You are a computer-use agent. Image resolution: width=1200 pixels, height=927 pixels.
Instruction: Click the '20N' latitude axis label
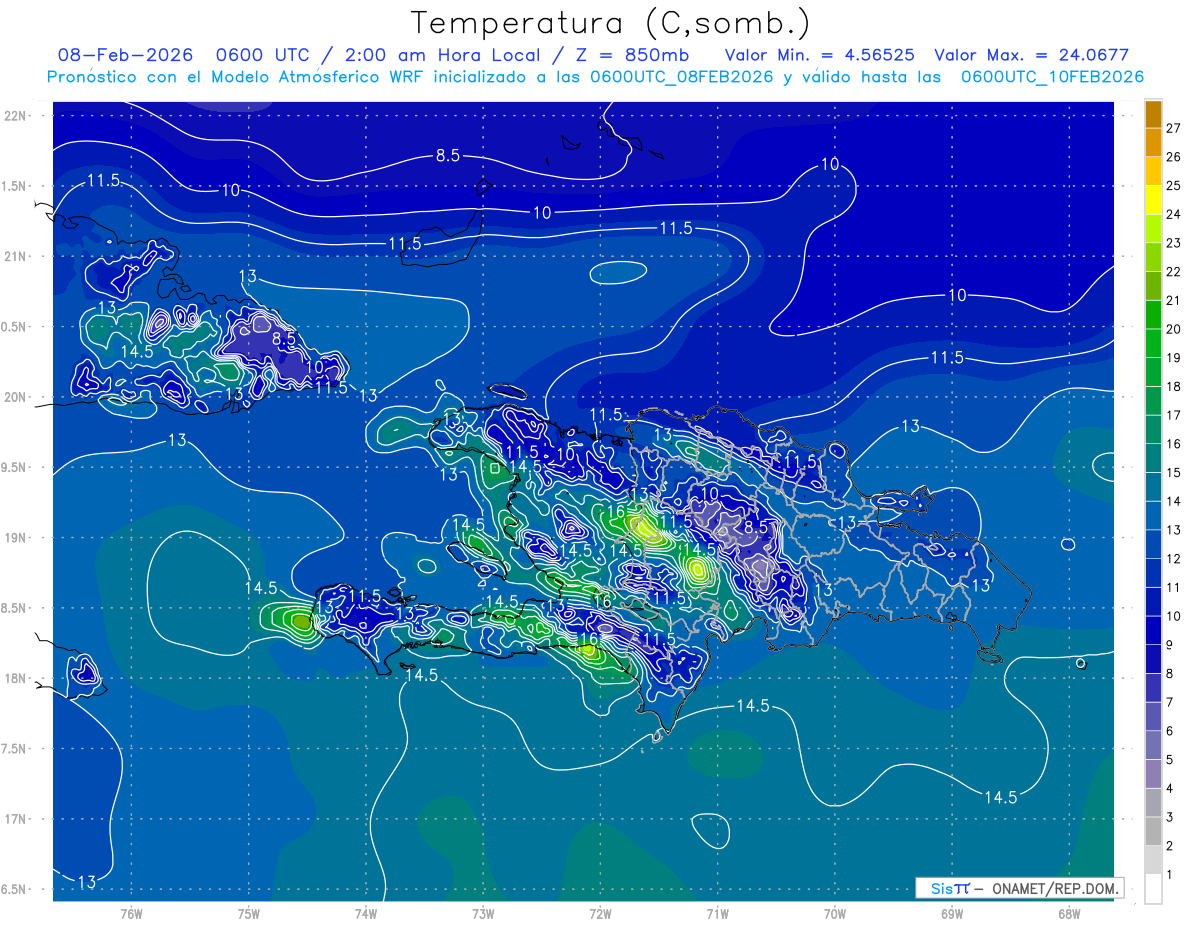pyautogui.click(x=15, y=397)
